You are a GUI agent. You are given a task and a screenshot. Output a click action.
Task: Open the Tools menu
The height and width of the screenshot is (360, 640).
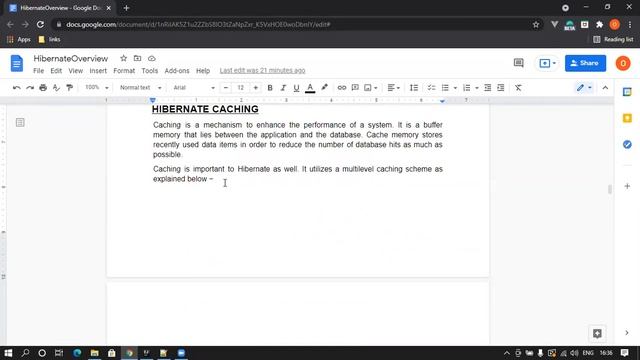(x=149, y=71)
